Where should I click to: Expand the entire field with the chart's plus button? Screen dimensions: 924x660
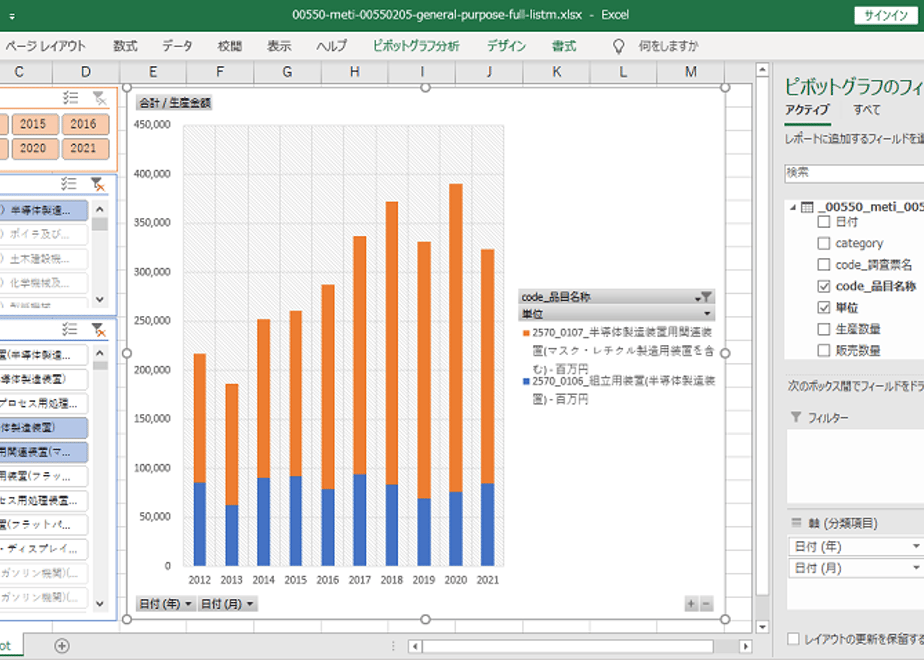point(691,603)
